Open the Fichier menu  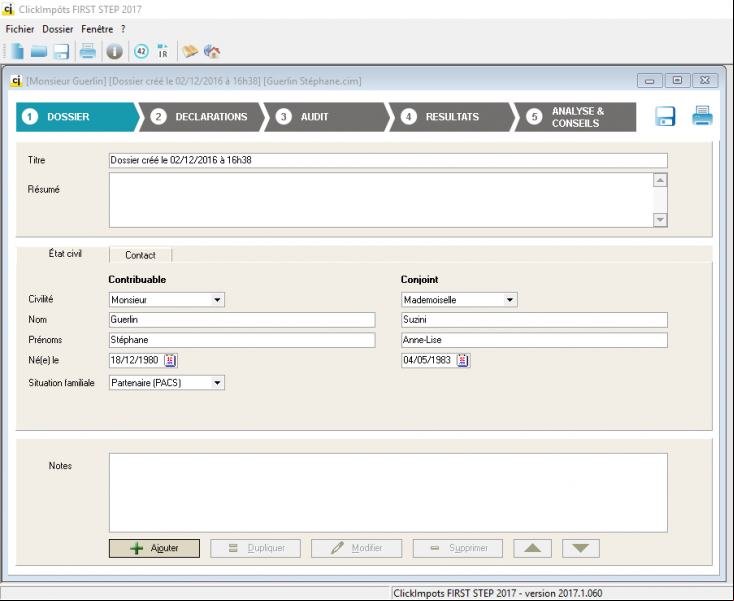pos(20,29)
